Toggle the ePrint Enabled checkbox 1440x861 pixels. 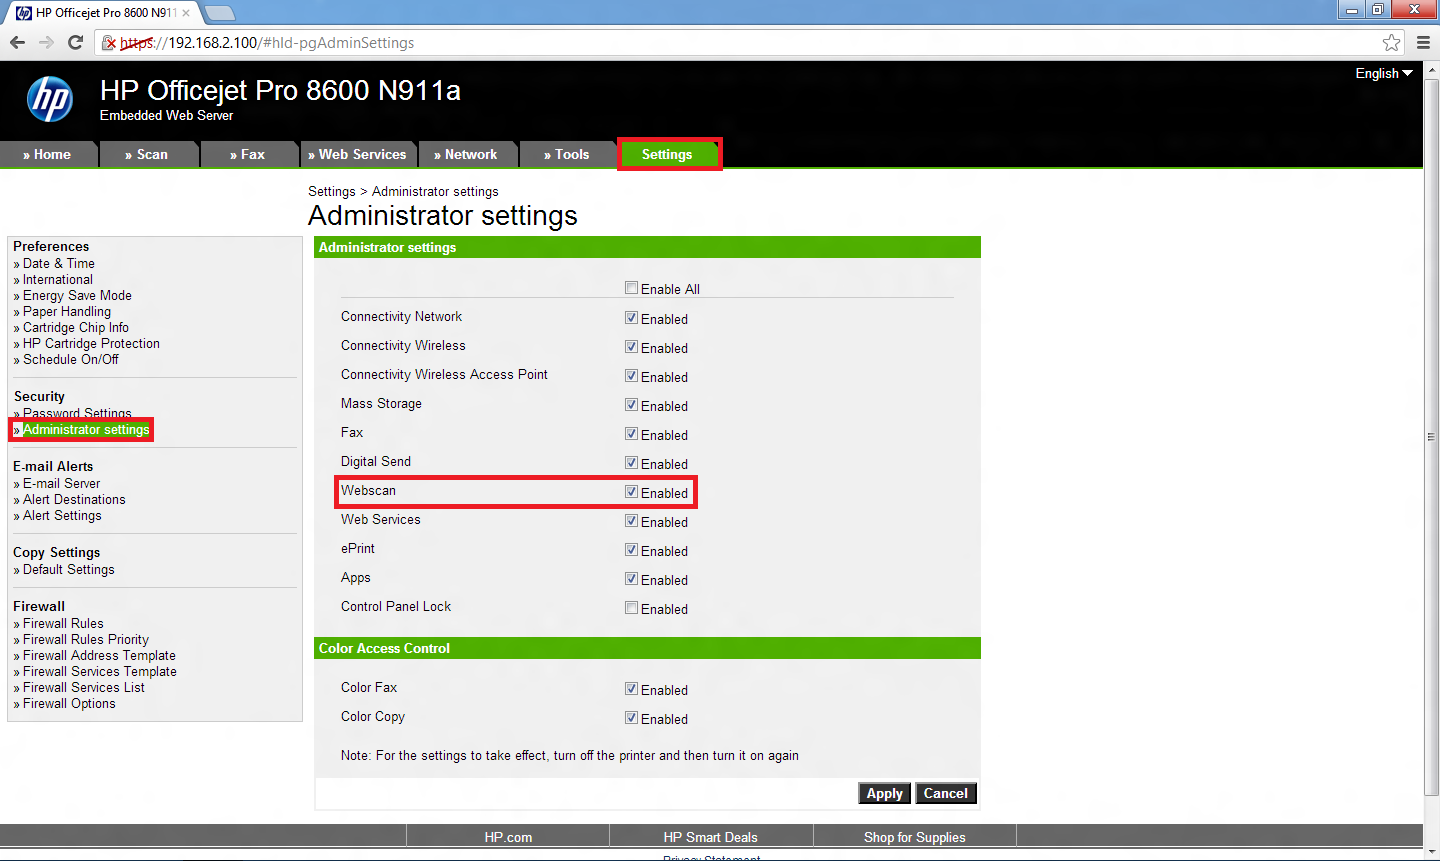point(631,550)
